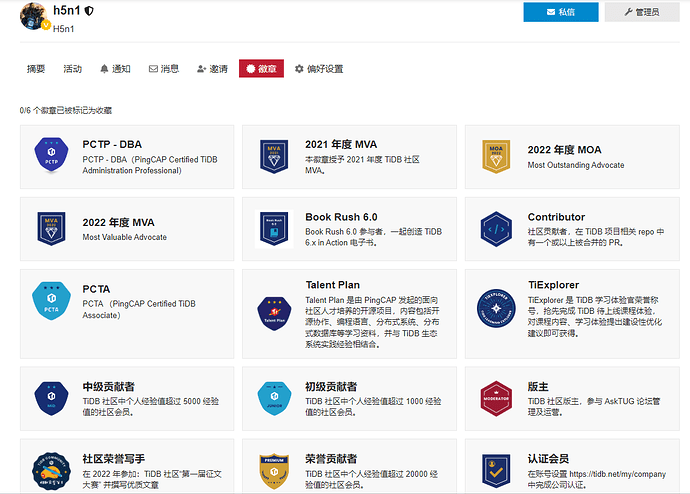Click the 认证会员 checkmark badge icon
The width and height of the screenshot is (690, 494).
(x=496, y=471)
